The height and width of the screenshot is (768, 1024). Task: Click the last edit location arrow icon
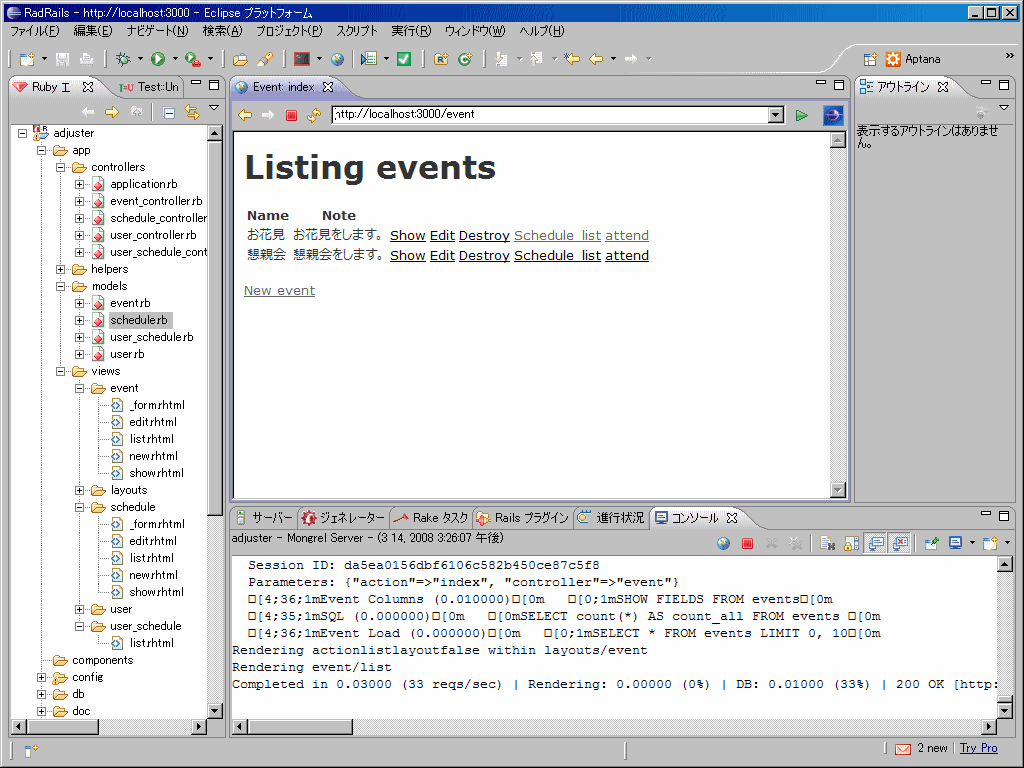point(572,59)
